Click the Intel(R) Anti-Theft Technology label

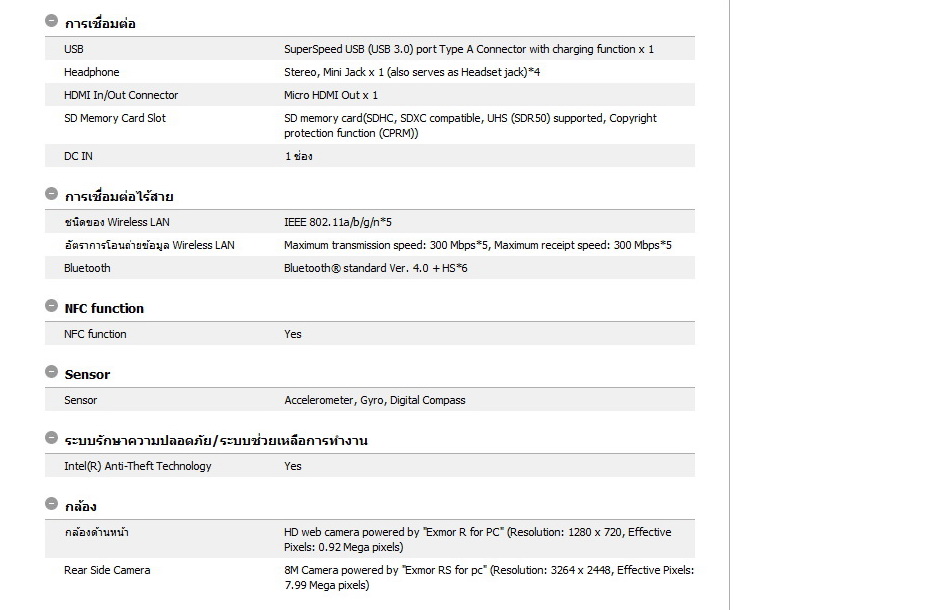[x=138, y=466]
